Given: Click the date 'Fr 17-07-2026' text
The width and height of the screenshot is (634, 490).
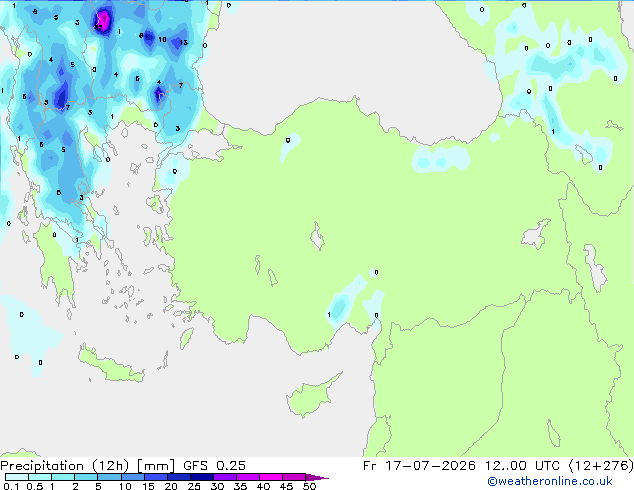Looking at the screenshot, I should 419,466.
